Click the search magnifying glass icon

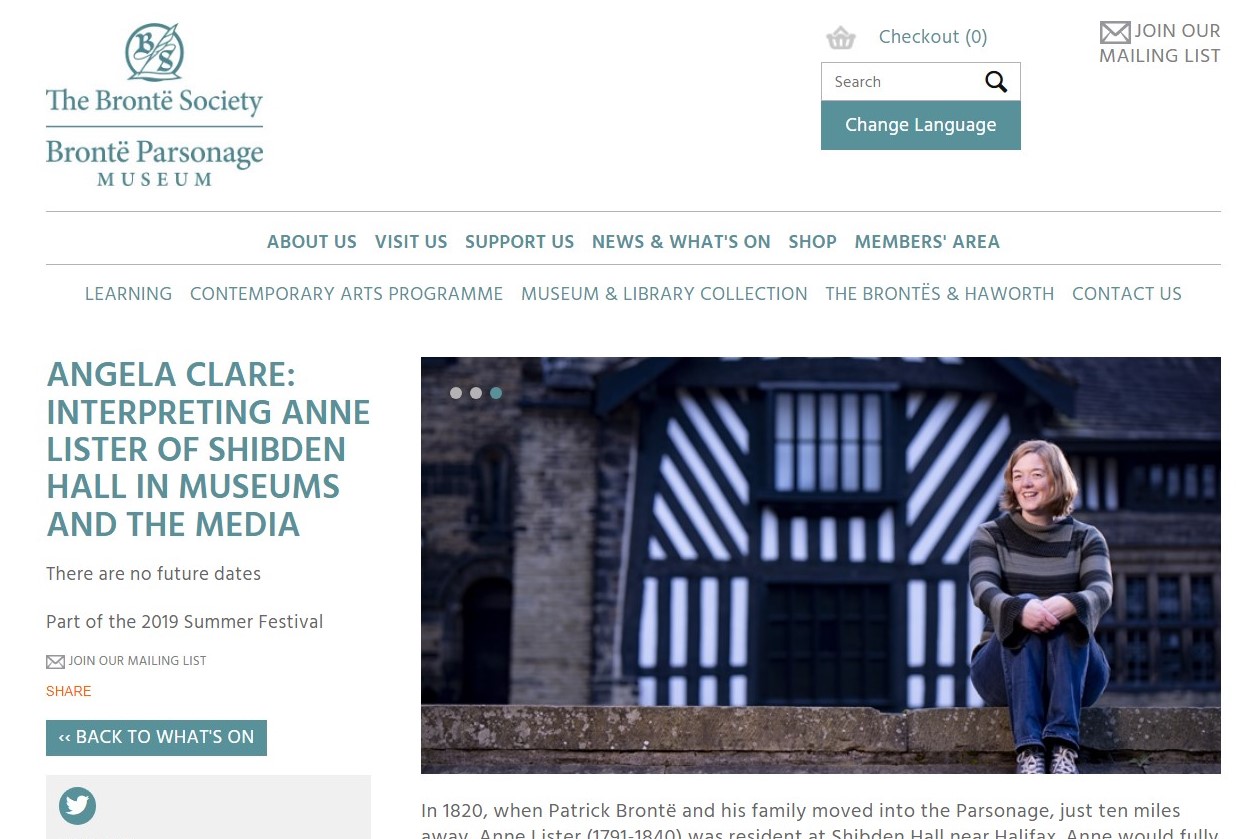coord(996,82)
